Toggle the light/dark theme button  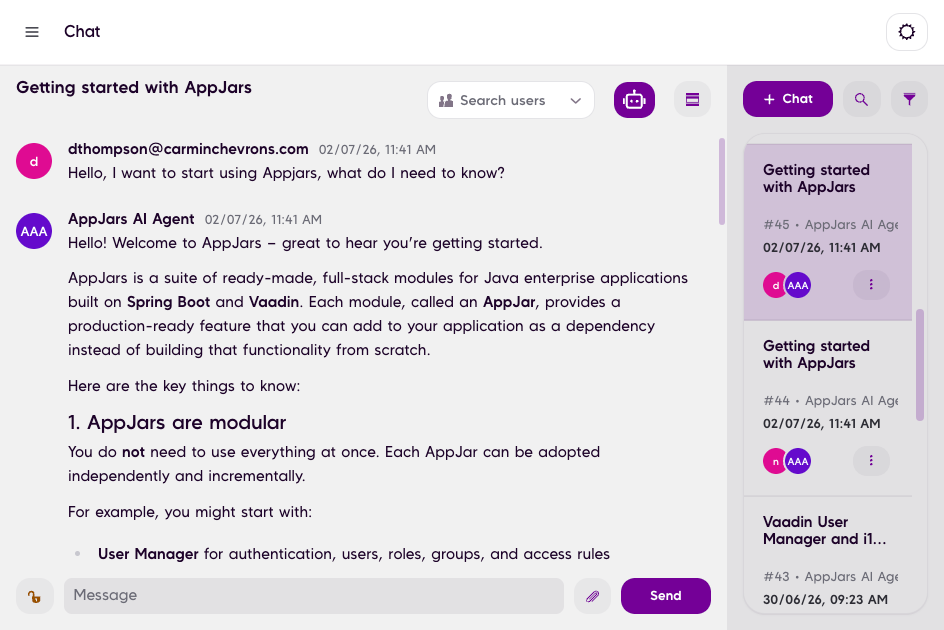tap(907, 32)
